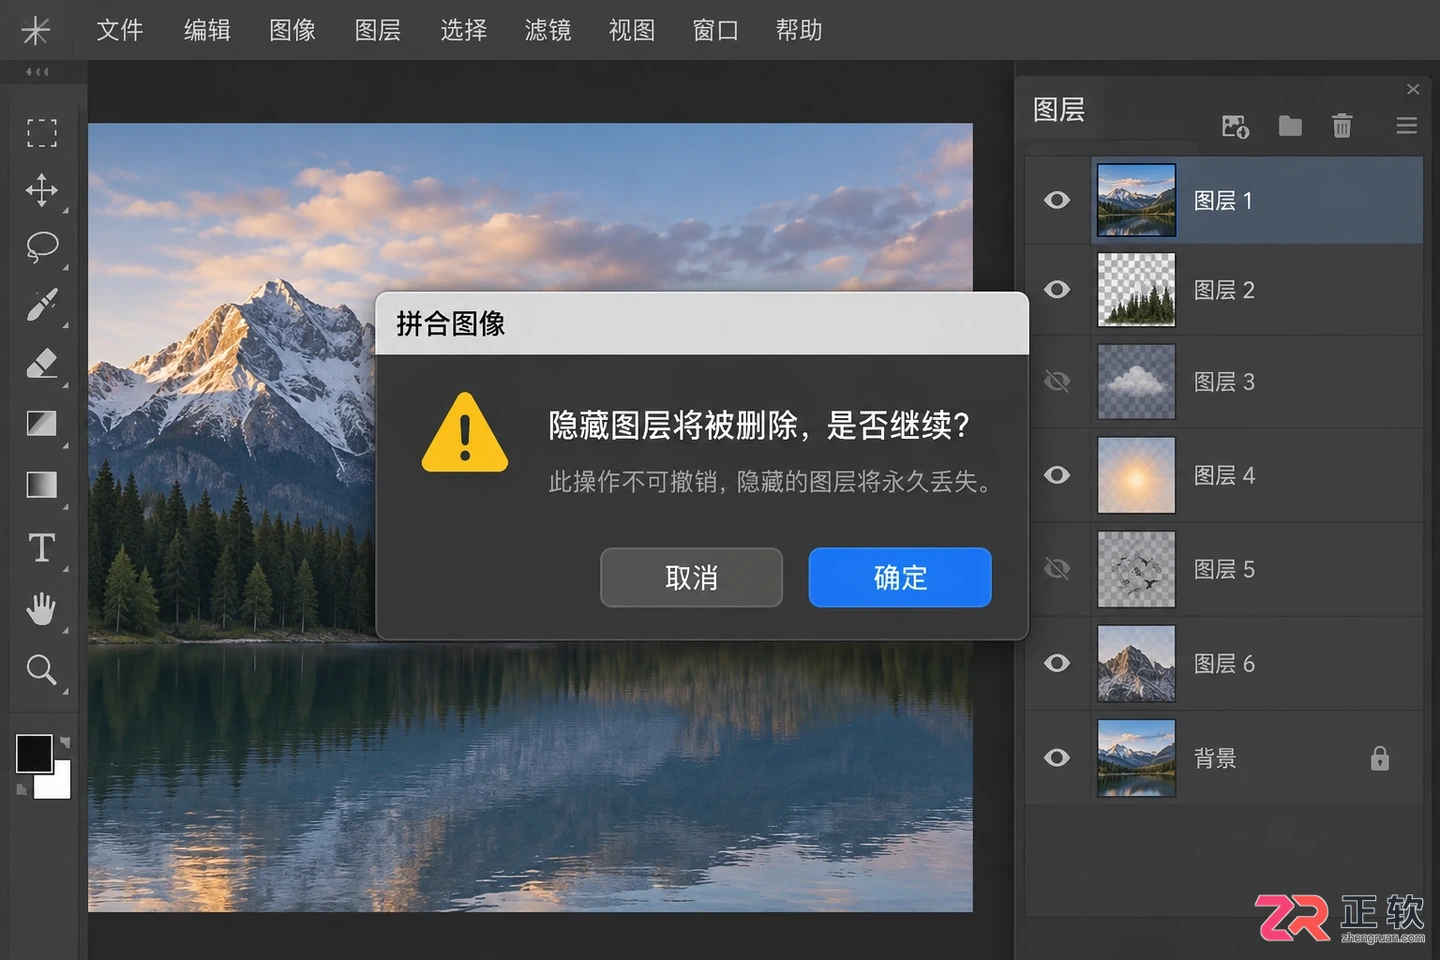1440x960 pixels.
Task: Click the app logo icon
Action: [36, 30]
